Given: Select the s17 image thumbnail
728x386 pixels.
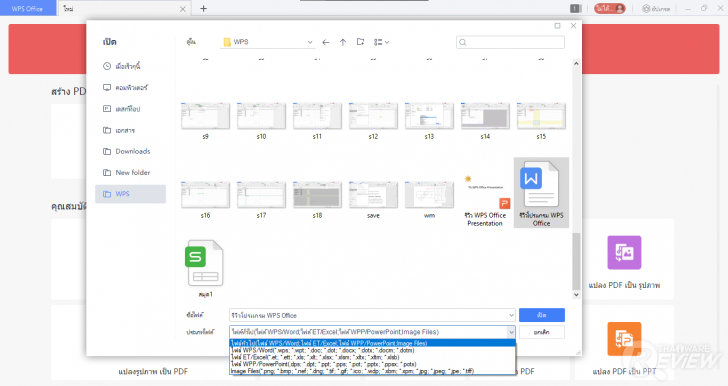Looking at the screenshot, I should pyautogui.click(x=261, y=195).
